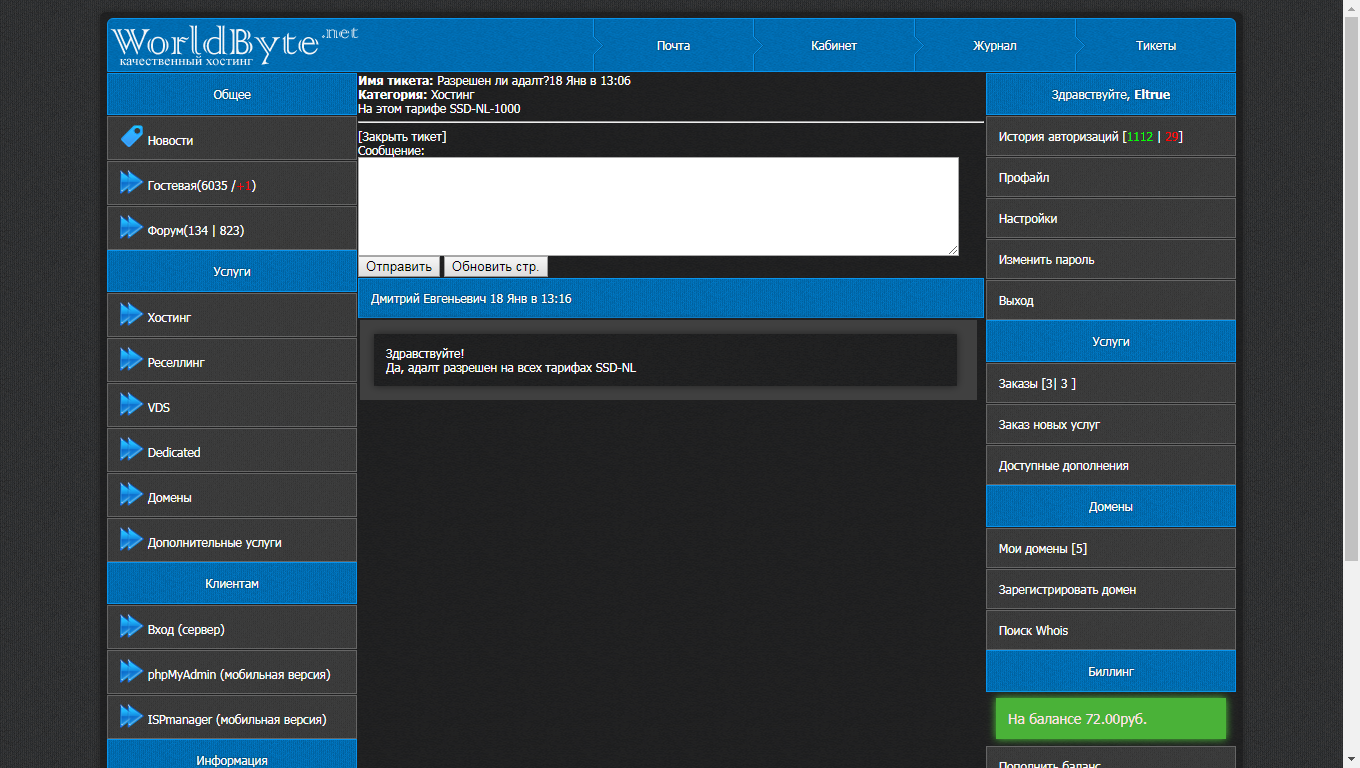Screen dimensions: 1360x768
Task: Click the arrow icon next to phpMyAdmin
Action: click(131, 671)
